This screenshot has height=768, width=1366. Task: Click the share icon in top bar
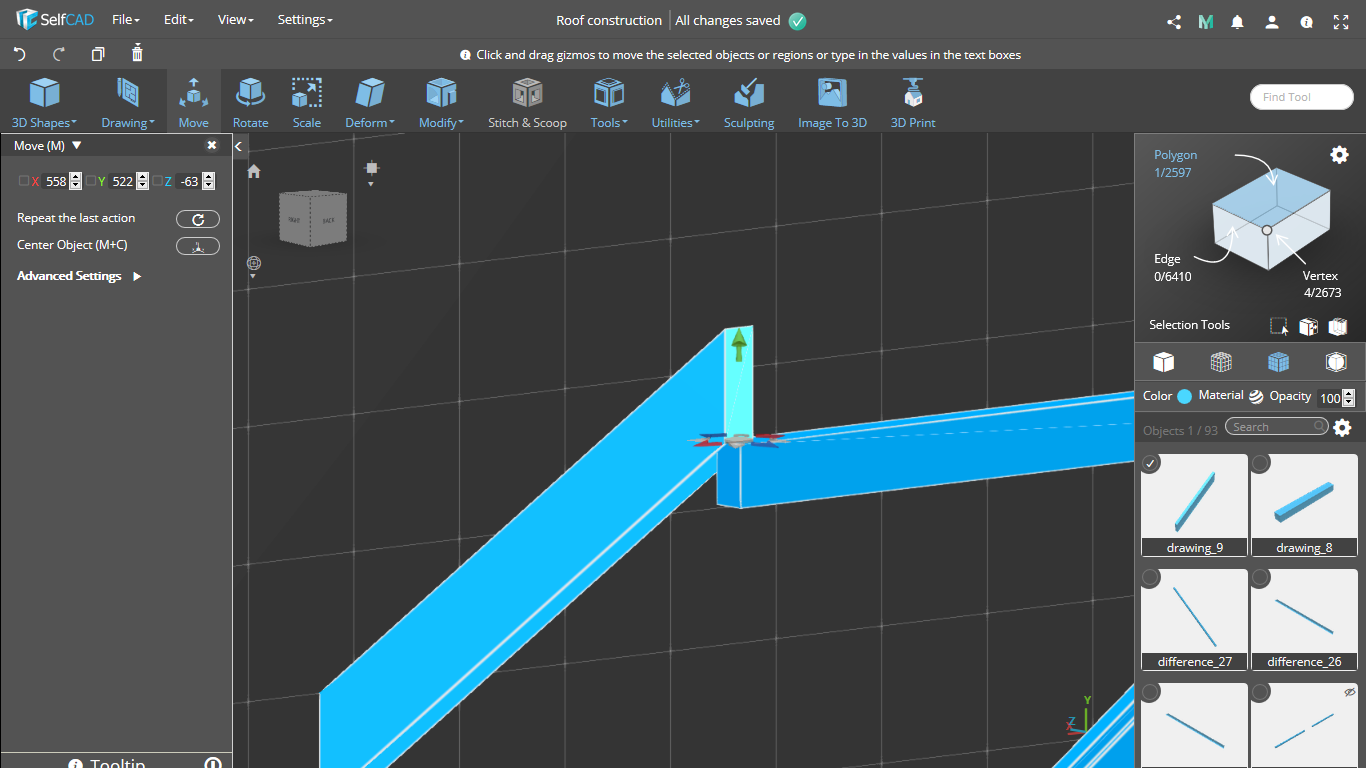point(1174,21)
